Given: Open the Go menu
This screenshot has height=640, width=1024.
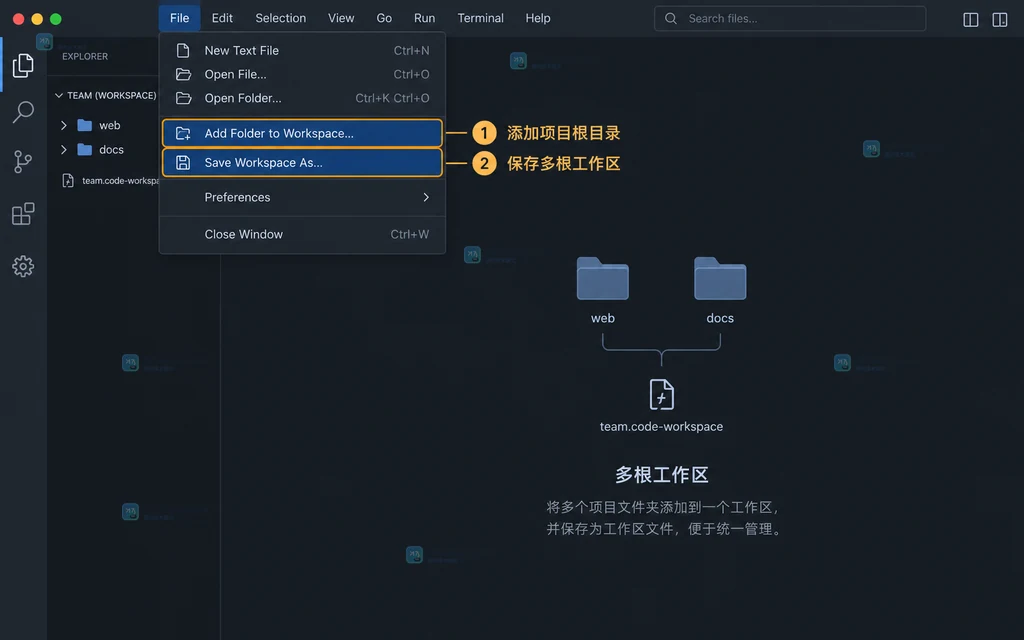Looking at the screenshot, I should tap(384, 18).
